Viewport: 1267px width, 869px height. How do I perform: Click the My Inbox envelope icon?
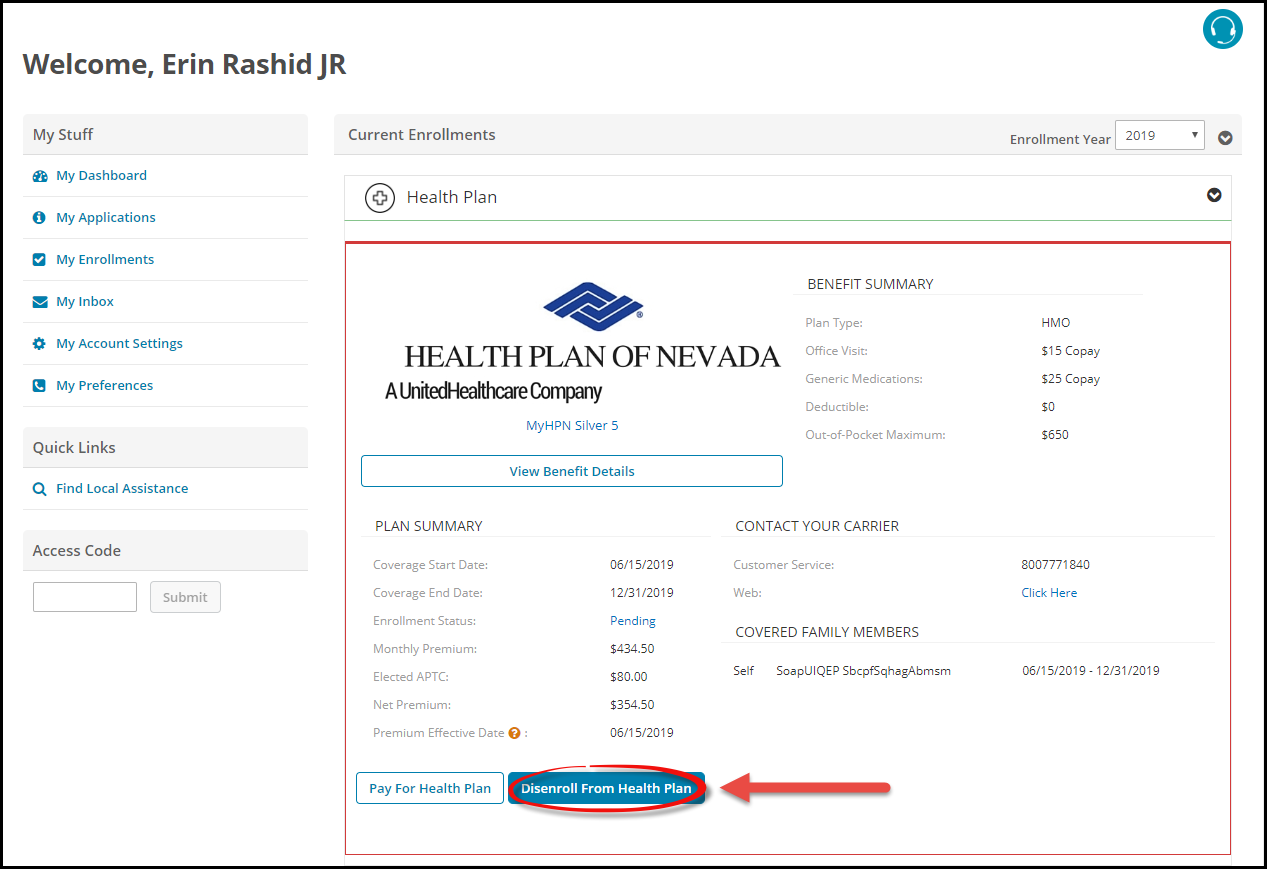[39, 302]
